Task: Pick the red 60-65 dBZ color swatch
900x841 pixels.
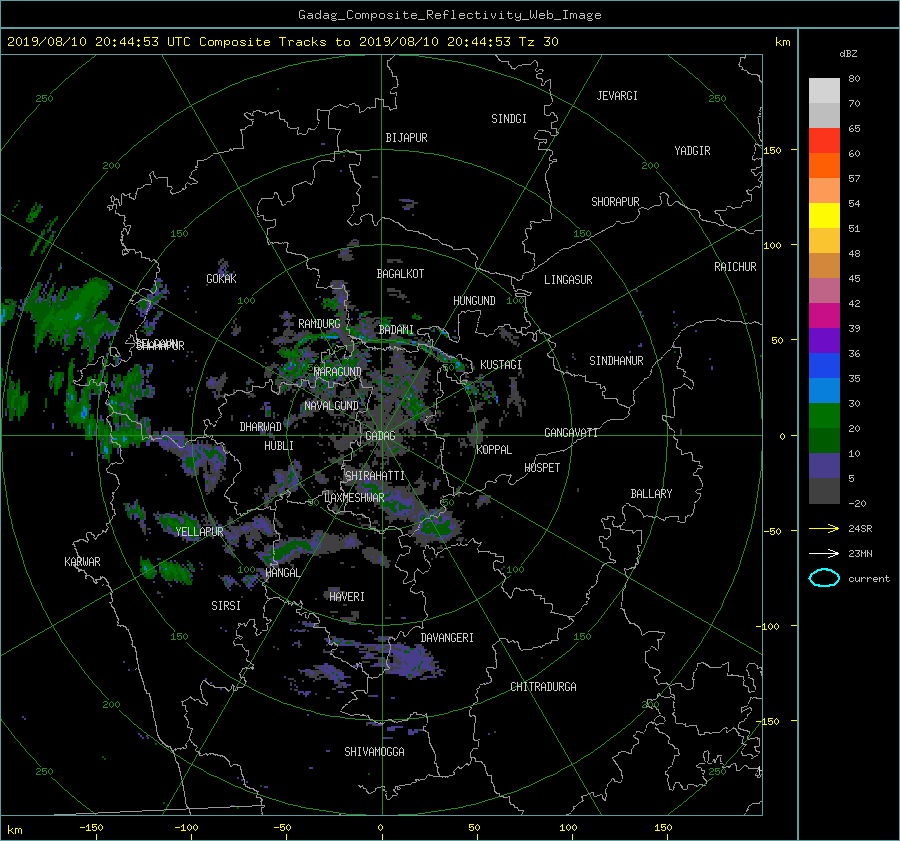Action: pyautogui.click(x=824, y=141)
